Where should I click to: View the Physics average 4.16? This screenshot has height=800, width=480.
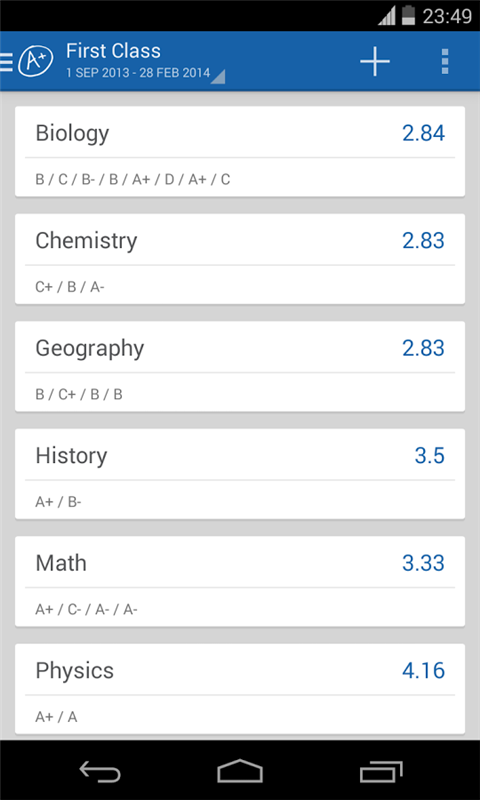423,671
